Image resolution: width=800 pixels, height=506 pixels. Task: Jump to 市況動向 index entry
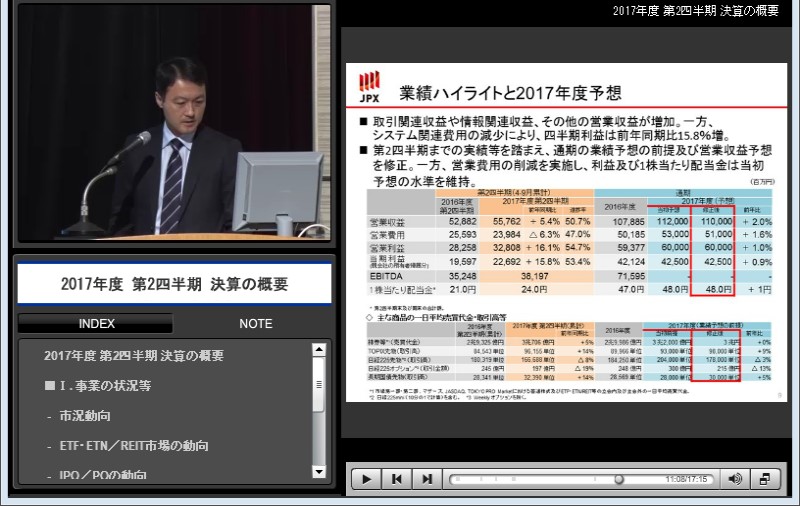(85, 416)
